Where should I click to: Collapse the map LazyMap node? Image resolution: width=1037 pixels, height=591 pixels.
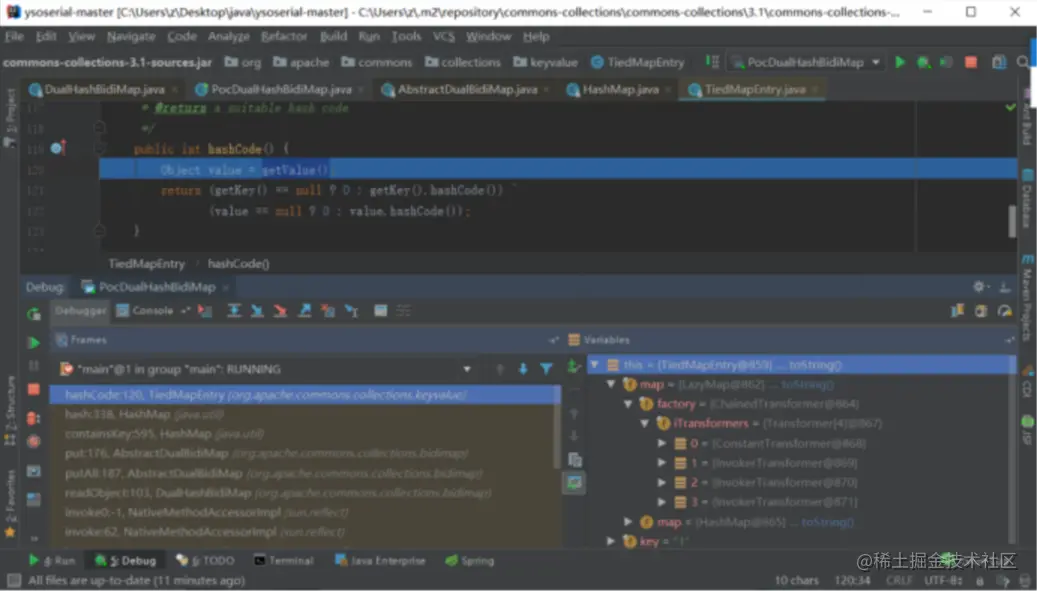tap(610, 384)
